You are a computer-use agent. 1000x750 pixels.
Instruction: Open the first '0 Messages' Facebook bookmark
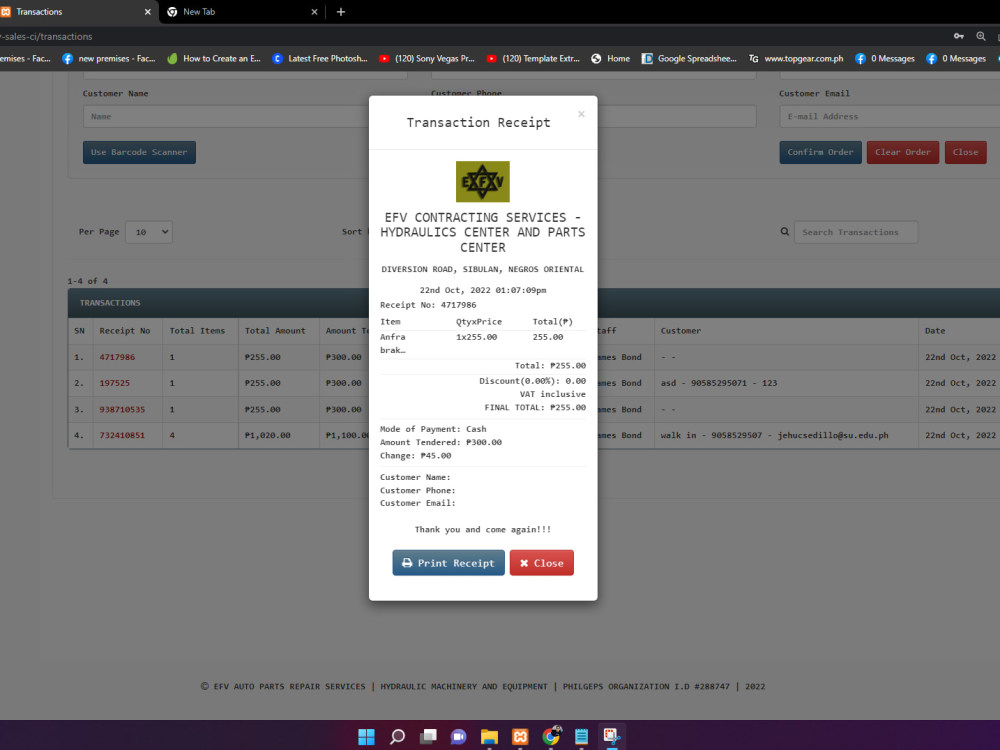tap(885, 59)
